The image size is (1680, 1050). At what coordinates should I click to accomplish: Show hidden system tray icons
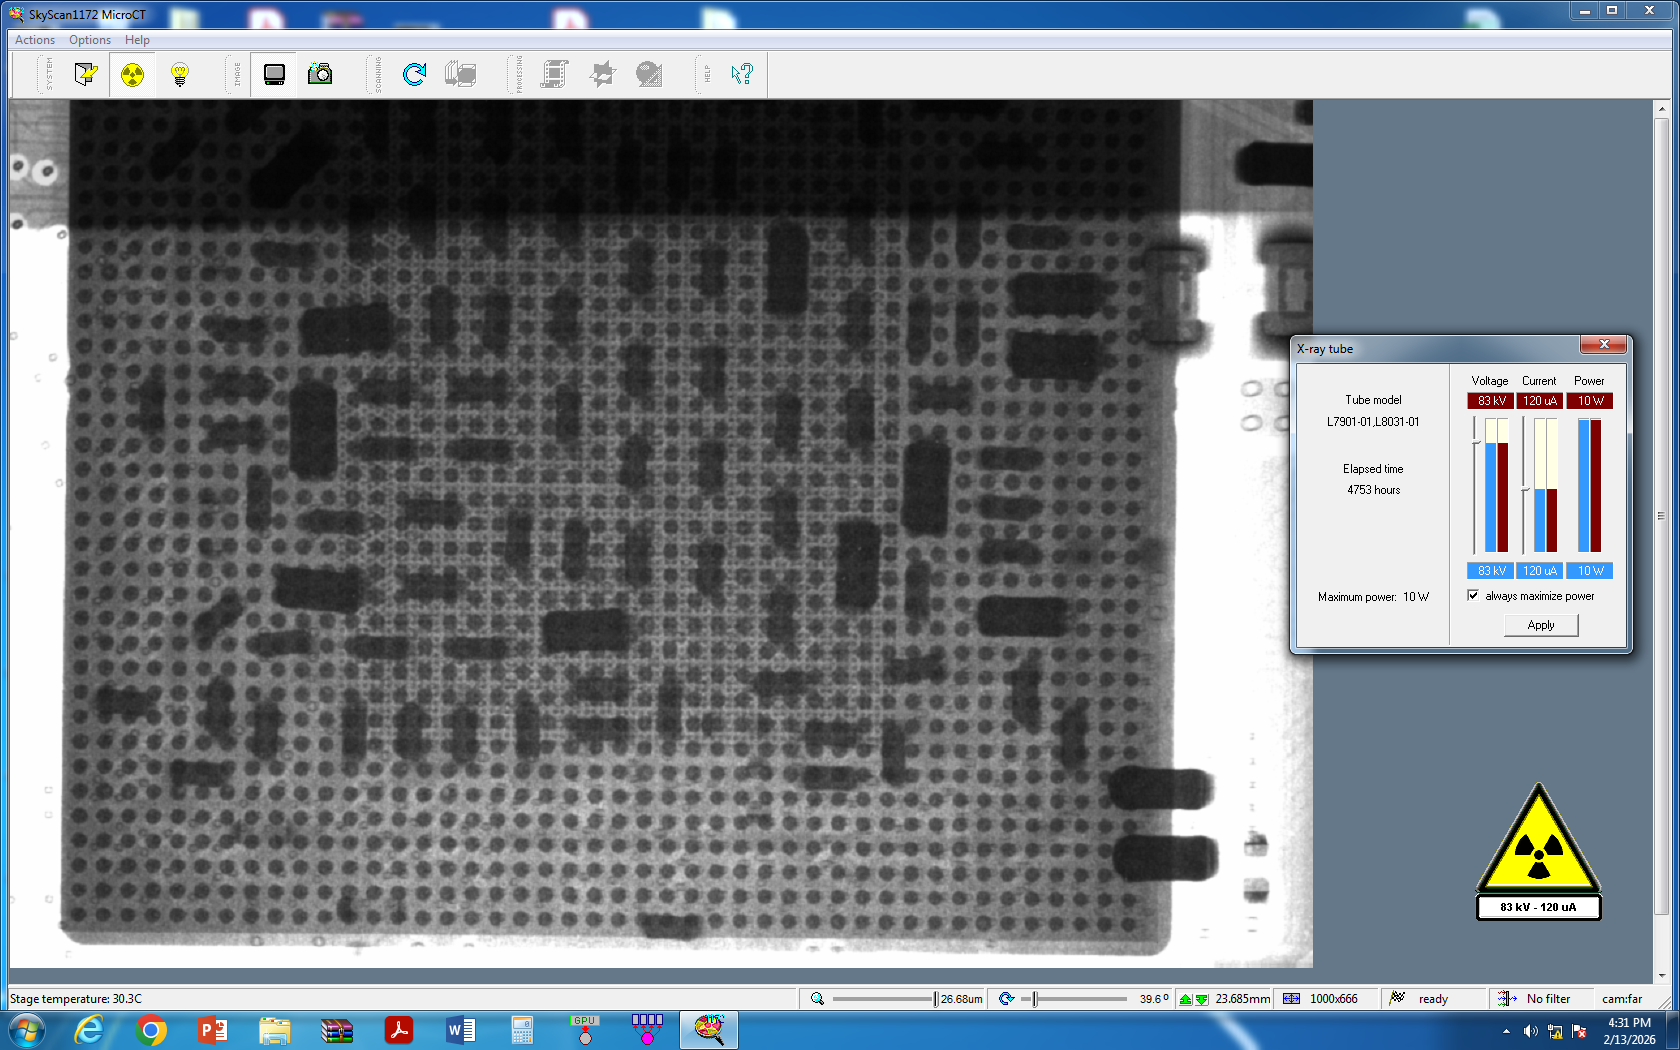click(x=1506, y=1031)
